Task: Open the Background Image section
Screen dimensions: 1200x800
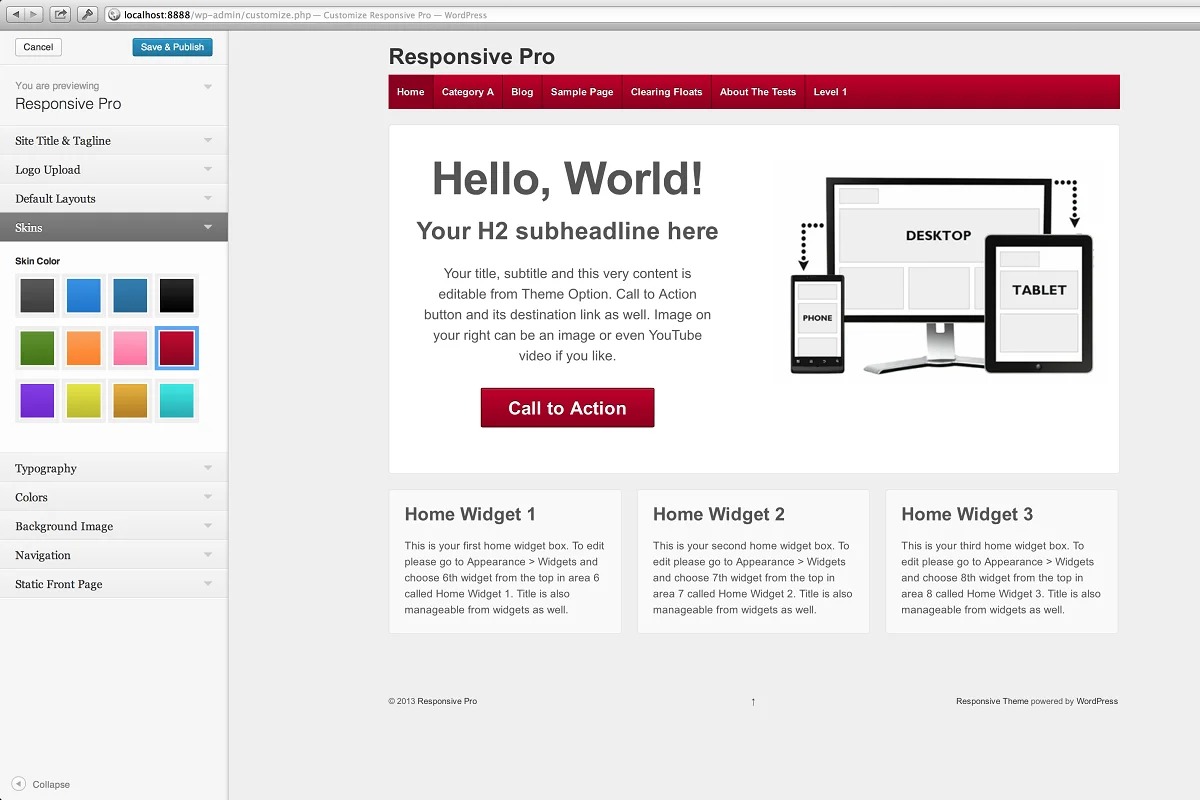Action: click(113, 526)
